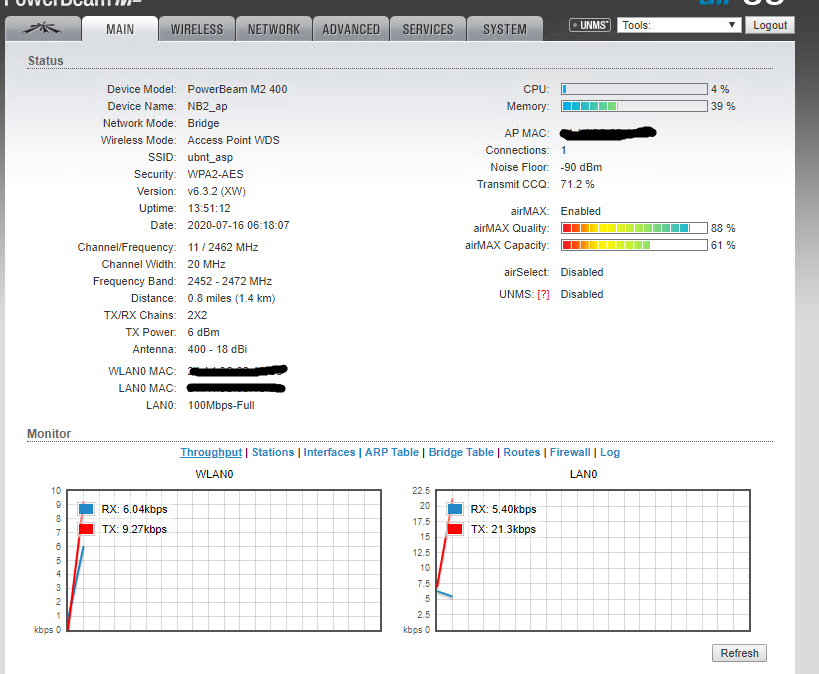This screenshot has width=819, height=674.
Task: Click the WLAN0 throughput graph
Action: coord(224,560)
